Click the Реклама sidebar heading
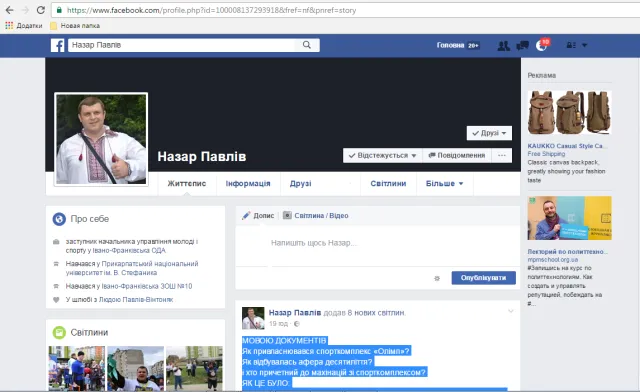The image size is (640, 392). 542,76
